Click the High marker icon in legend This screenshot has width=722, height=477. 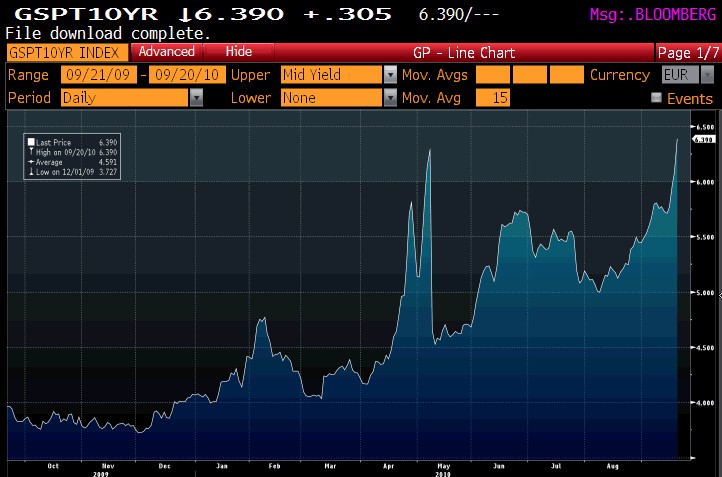31,151
